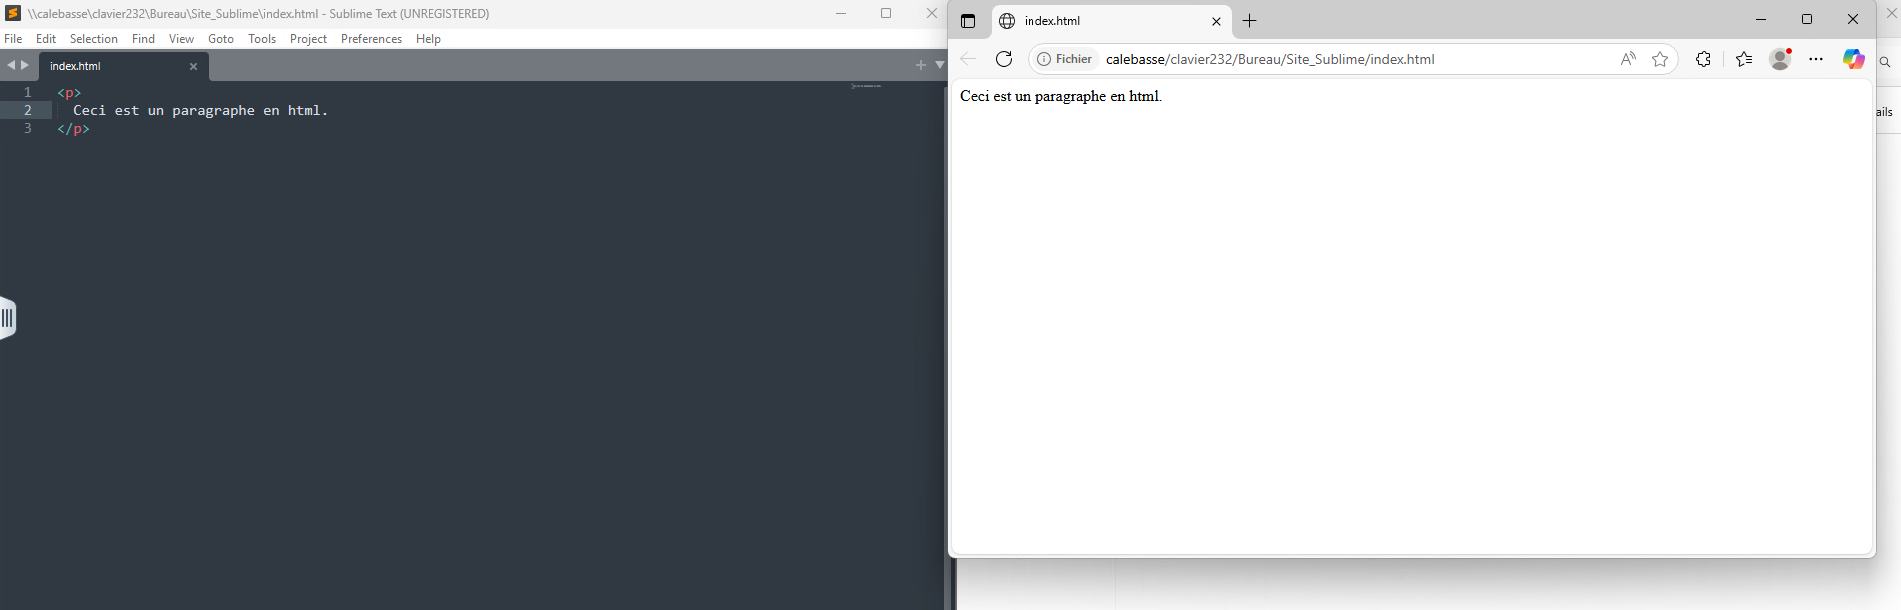
Task: Go to previous tab with left arrow
Action: coord(11,65)
